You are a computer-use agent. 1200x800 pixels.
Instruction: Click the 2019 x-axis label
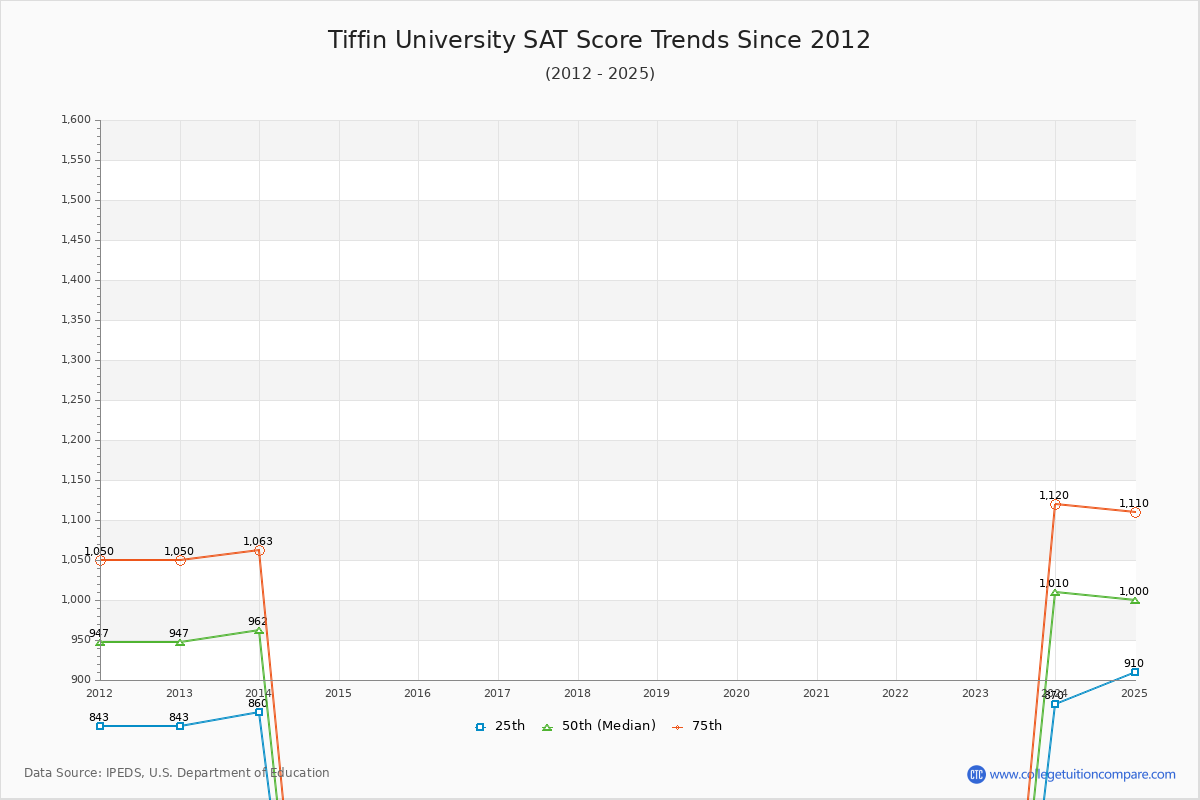coord(657,693)
